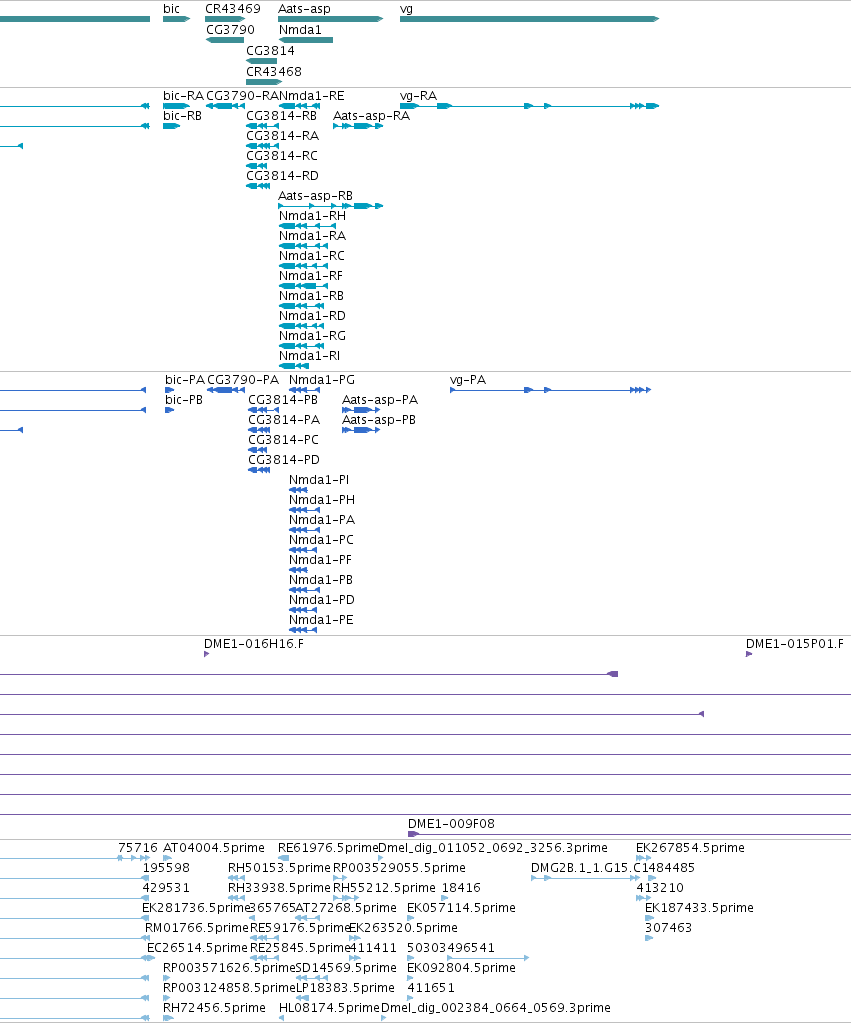851x1023 pixels.
Task: Select the Aats-asp gene label
Action: click(x=304, y=8)
